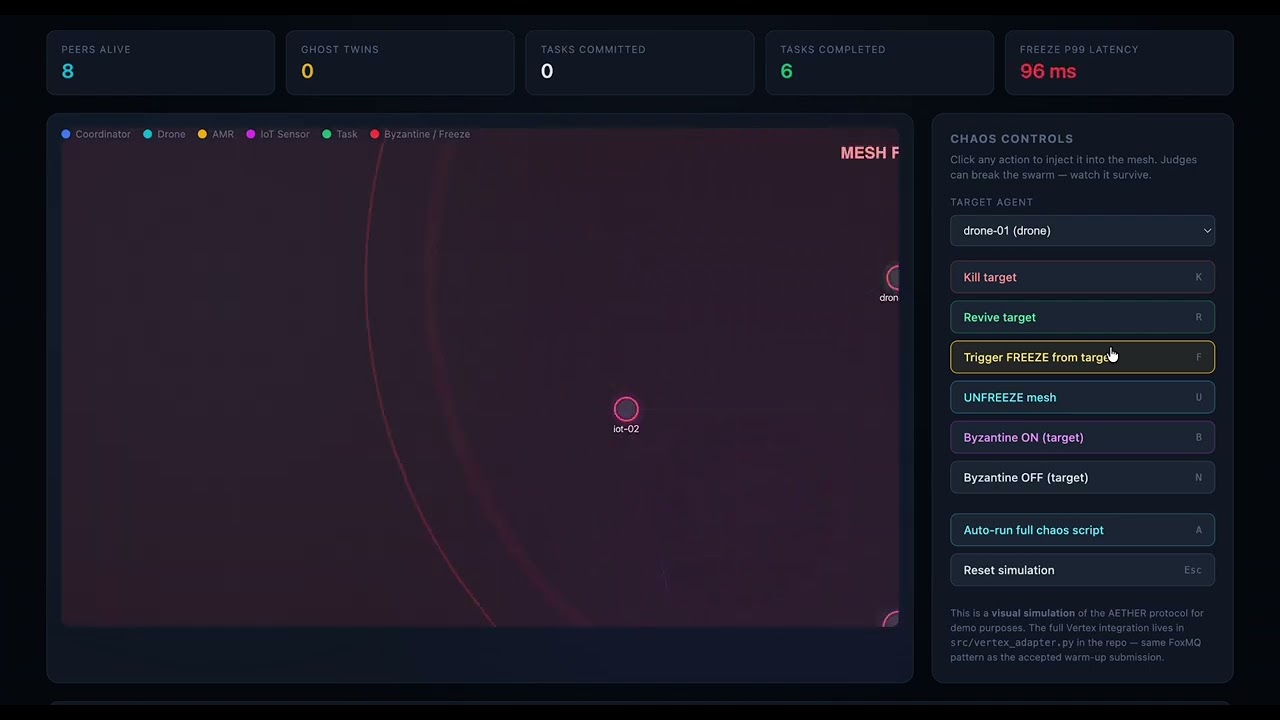Click the Ghost Twins value 0

coord(307,71)
